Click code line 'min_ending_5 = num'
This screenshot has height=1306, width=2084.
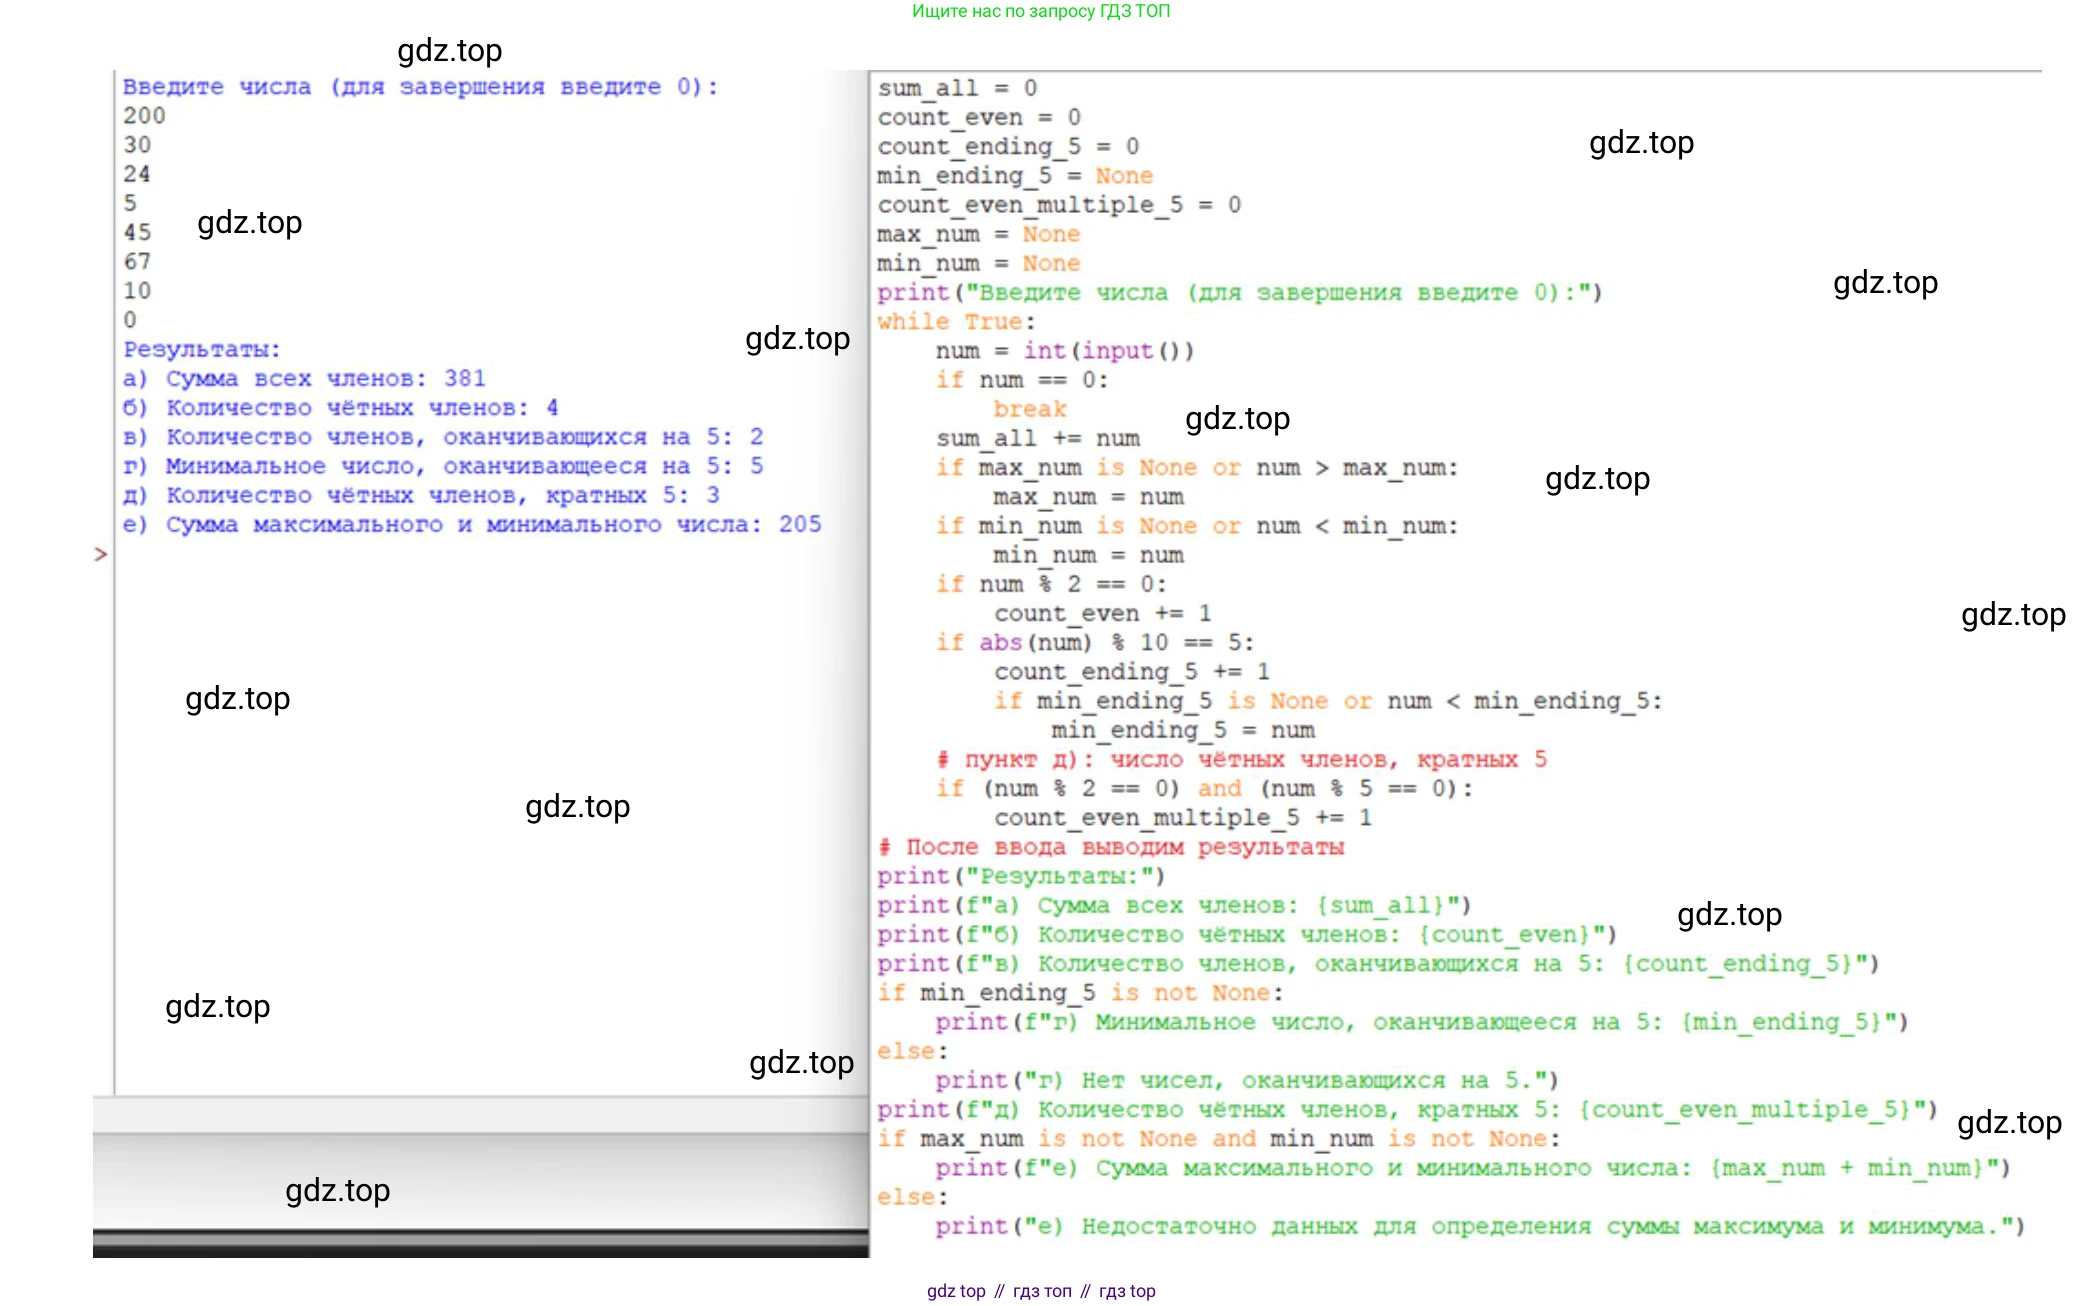(x=1183, y=730)
